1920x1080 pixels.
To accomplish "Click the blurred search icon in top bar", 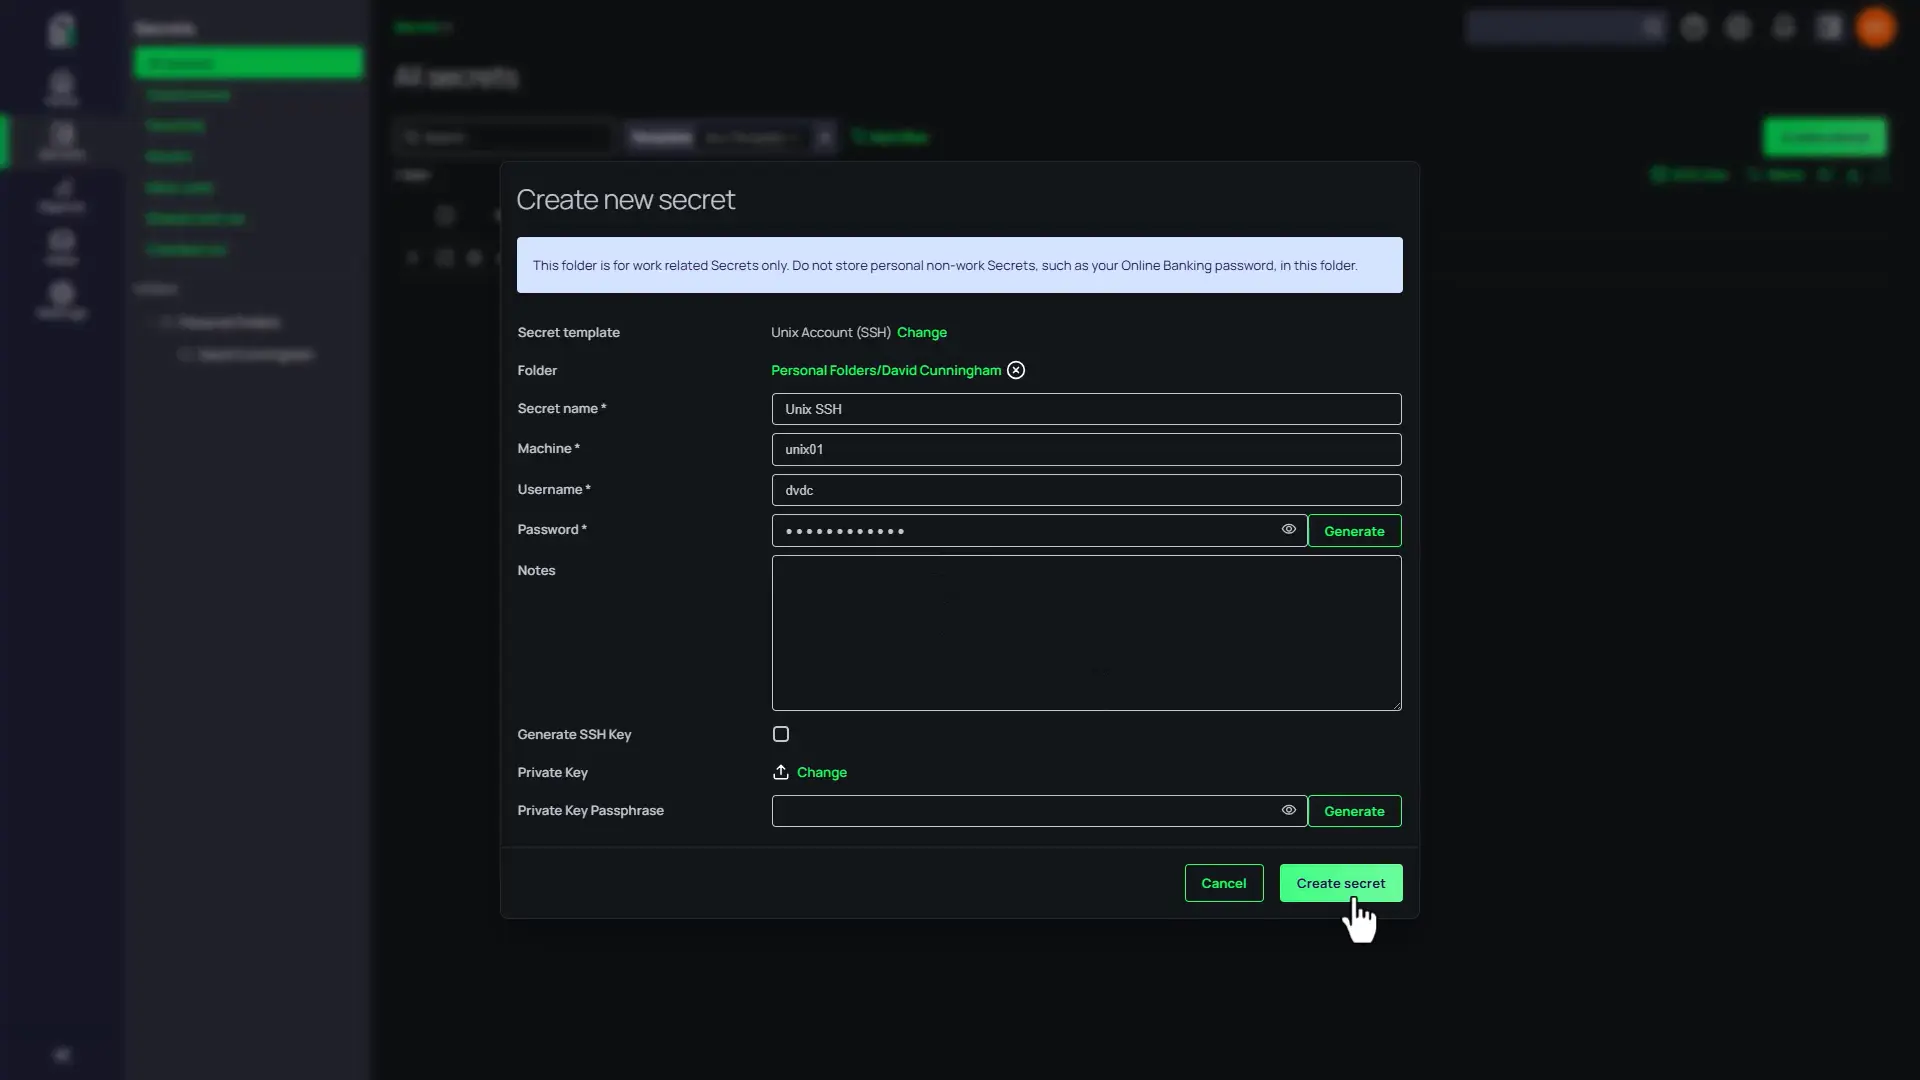I will [1652, 27].
